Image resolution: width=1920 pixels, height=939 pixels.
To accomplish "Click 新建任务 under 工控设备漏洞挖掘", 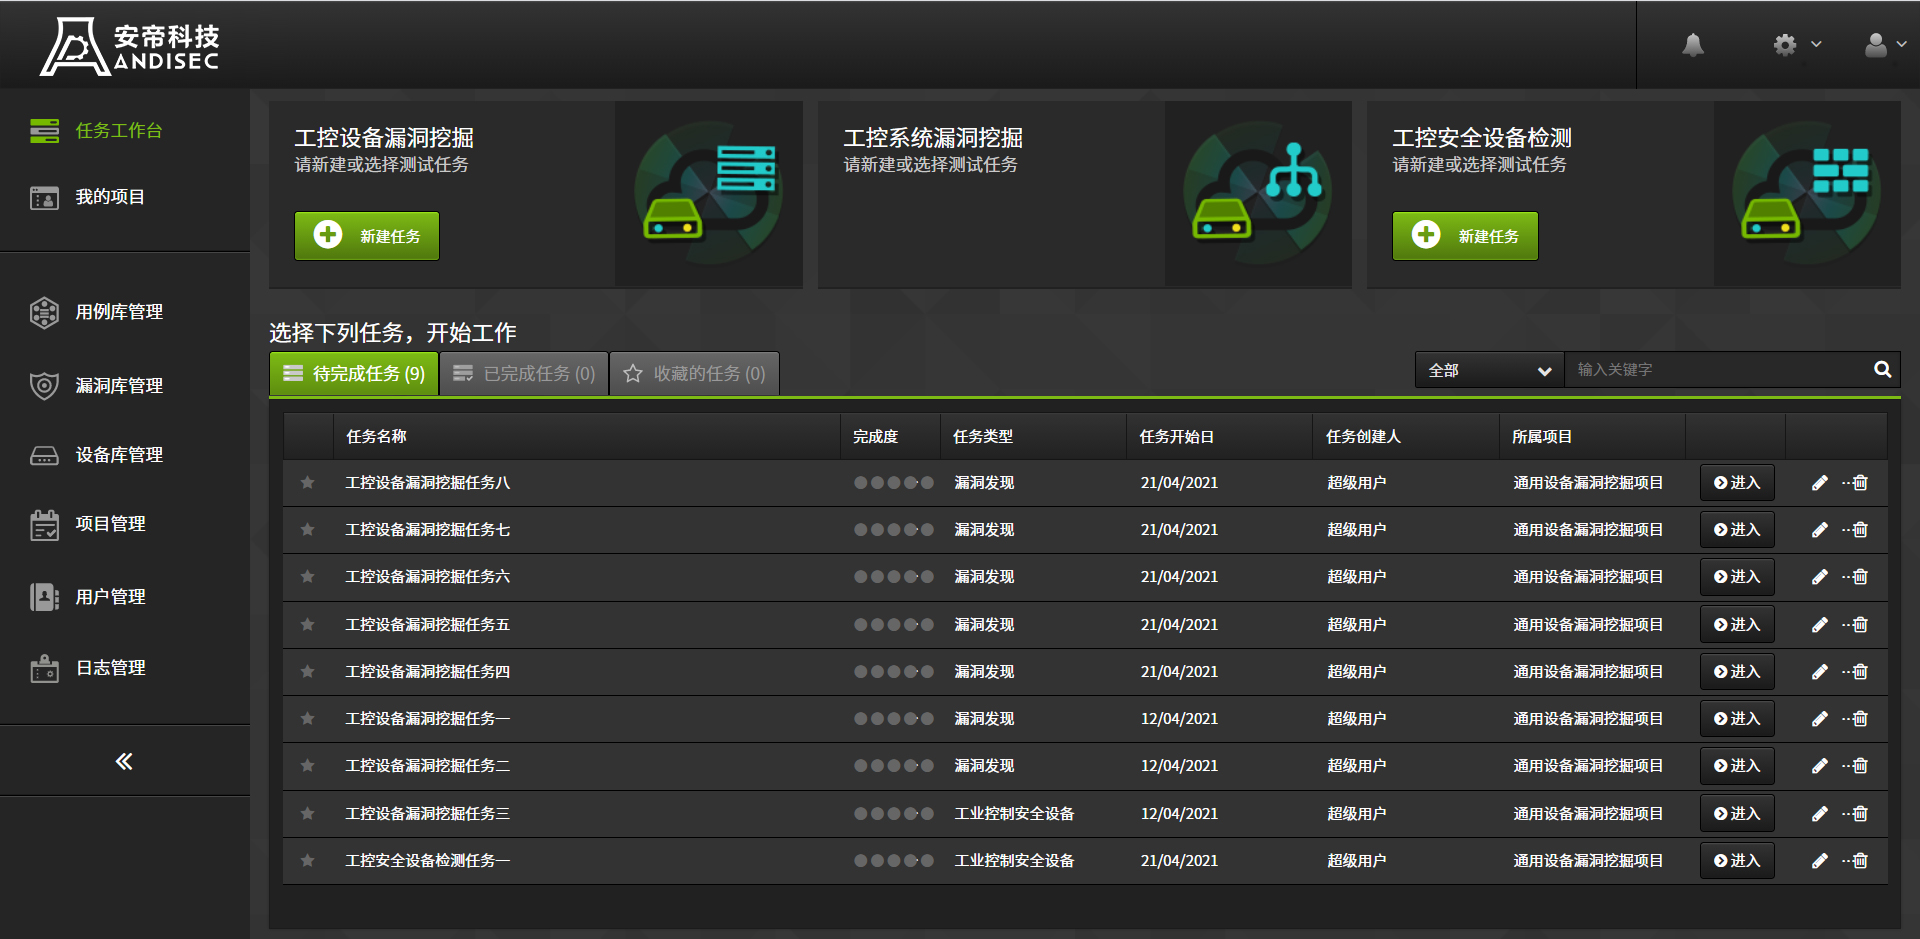I will click(x=367, y=236).
